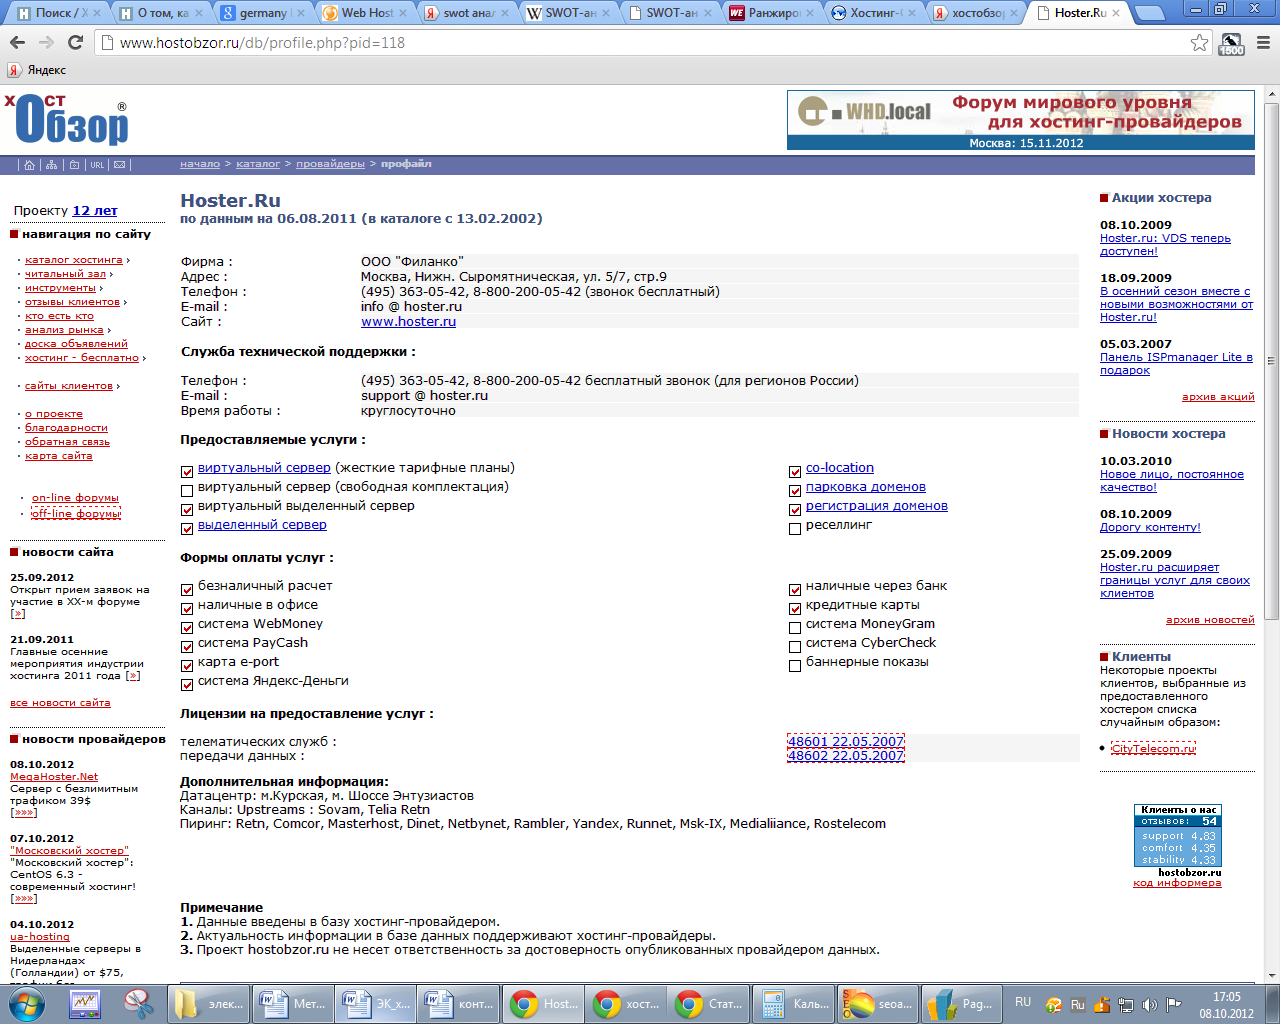Check the баннерные показы checkbox
The image size is (1280, 1024).
[x=795, y=665]
